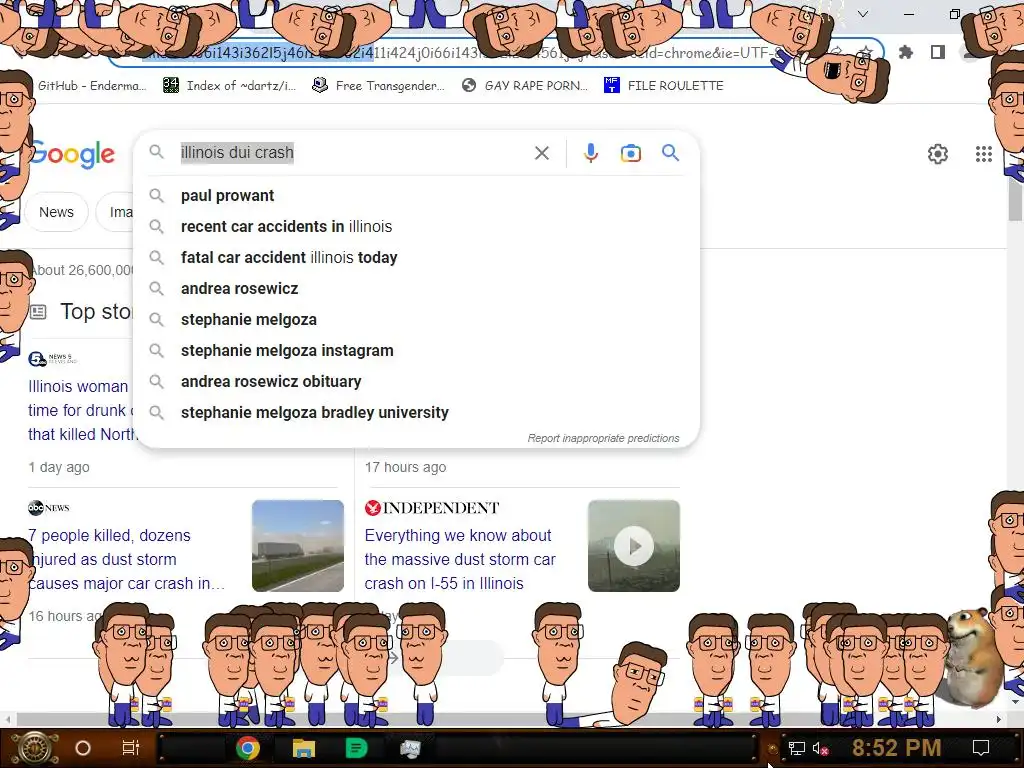The height and width of the screenshot is (768, 1024).
Task: Click the Independent source logo
Action: point(432,507)
